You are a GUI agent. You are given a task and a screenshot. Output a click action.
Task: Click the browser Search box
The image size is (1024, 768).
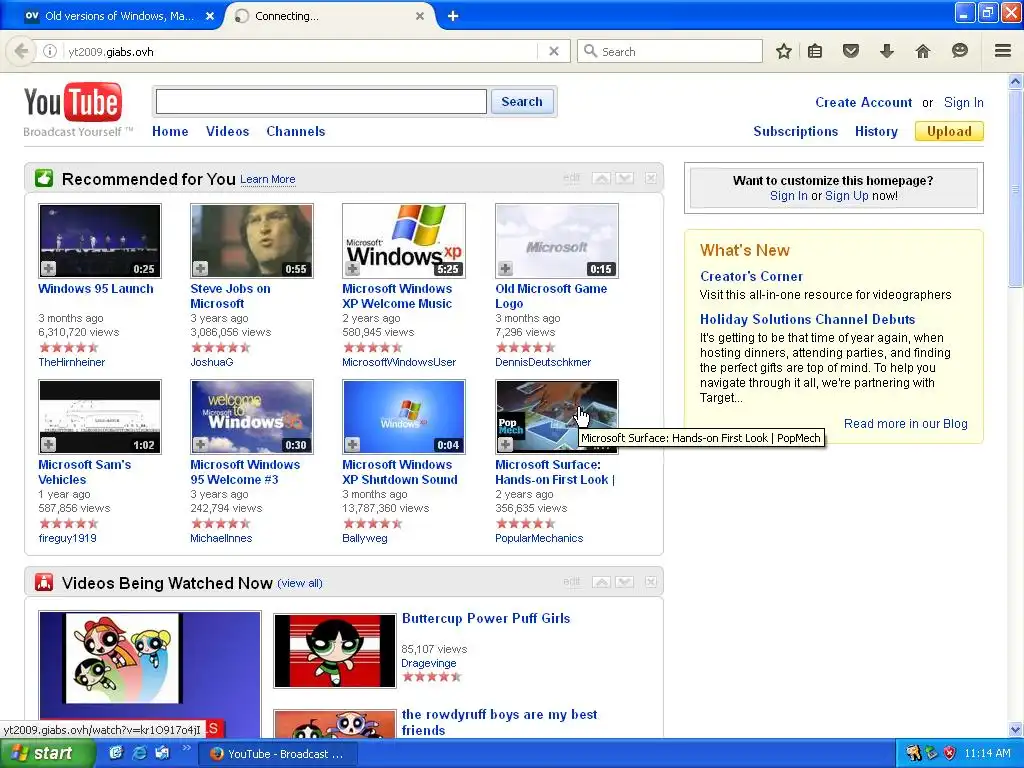click(x=670, y=51)
